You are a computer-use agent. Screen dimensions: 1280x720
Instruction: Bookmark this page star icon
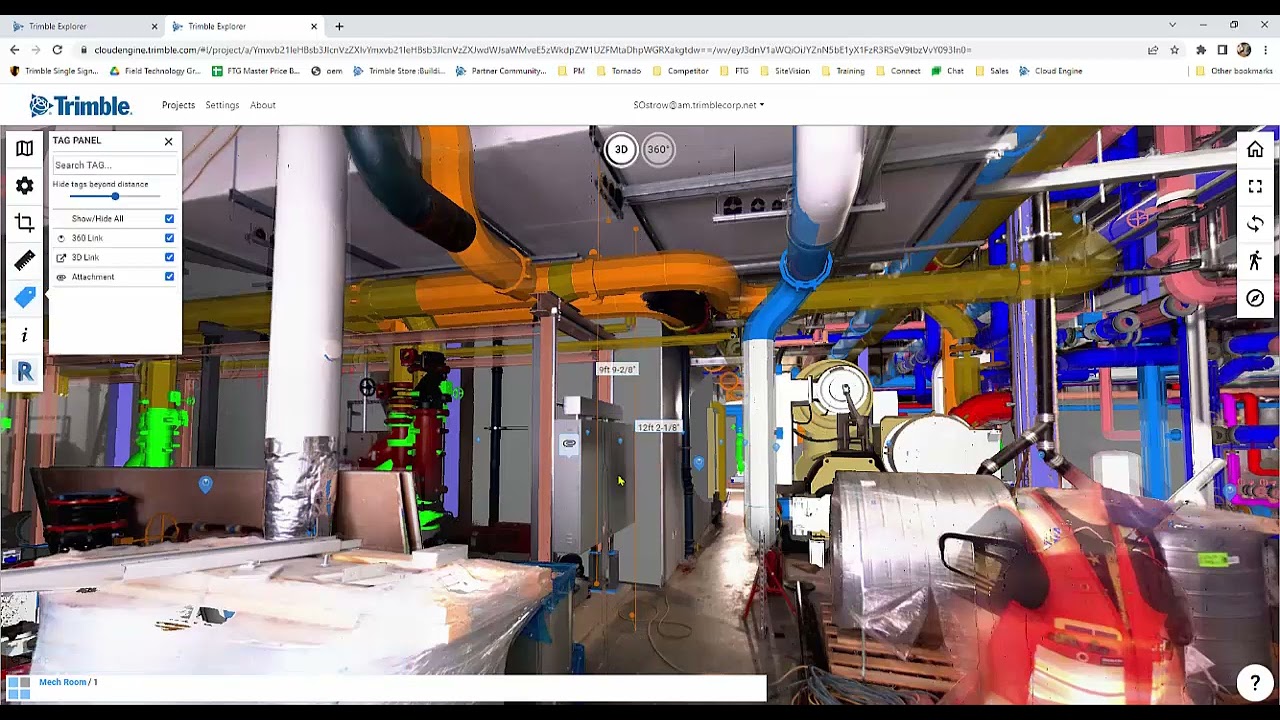tap(1174, 49)
